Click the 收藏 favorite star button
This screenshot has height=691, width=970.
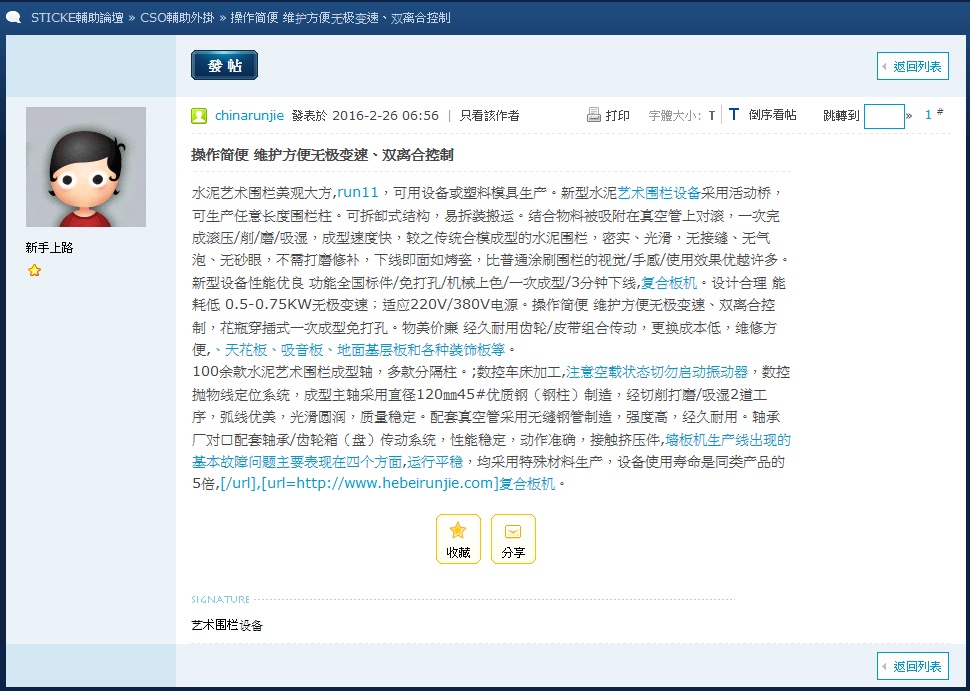tap(458, 539)
